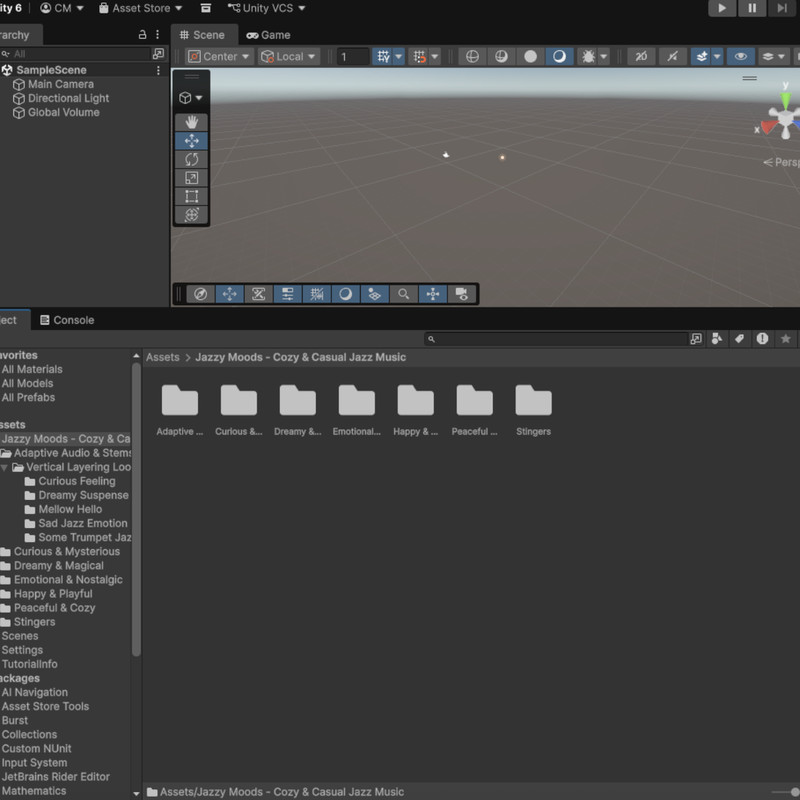The width and height of the screenshot is (800, 800).
Task: Toggle scene visibility eye button
Action: coord(740,57)
